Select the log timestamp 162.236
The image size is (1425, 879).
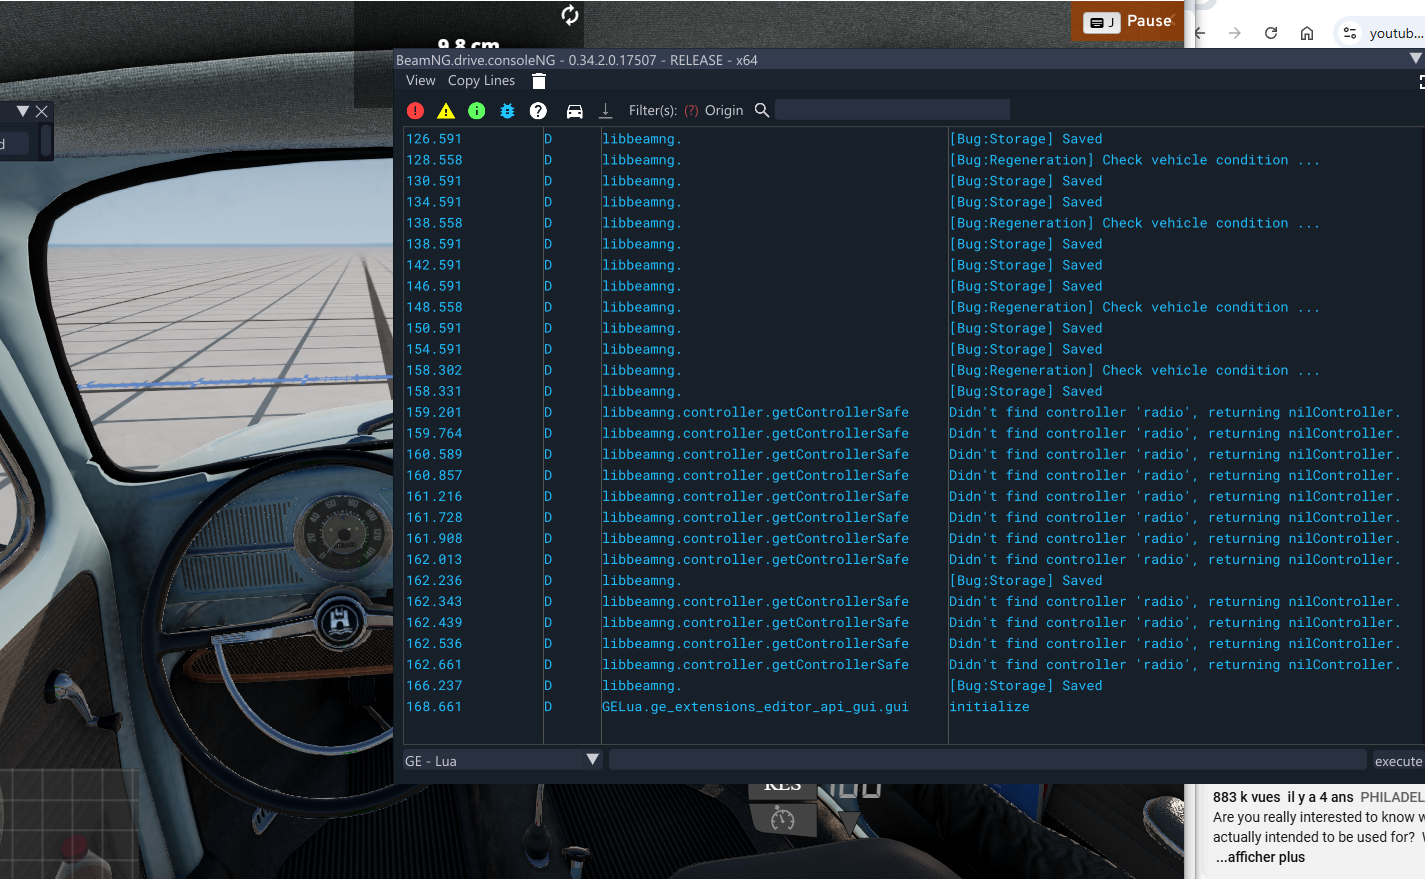434,580
